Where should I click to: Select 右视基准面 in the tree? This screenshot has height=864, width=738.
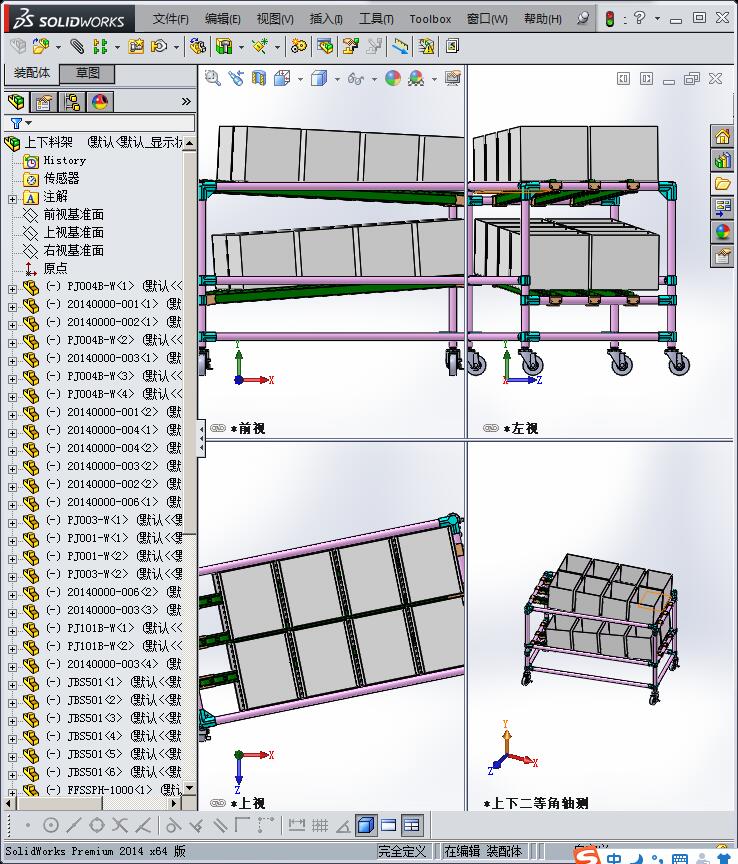(x=73, y=250)
